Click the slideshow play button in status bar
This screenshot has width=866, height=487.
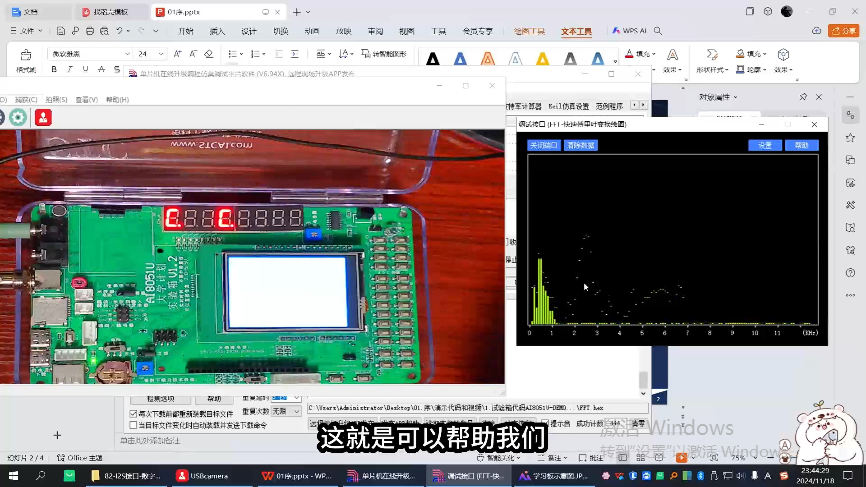pos(681,458)
